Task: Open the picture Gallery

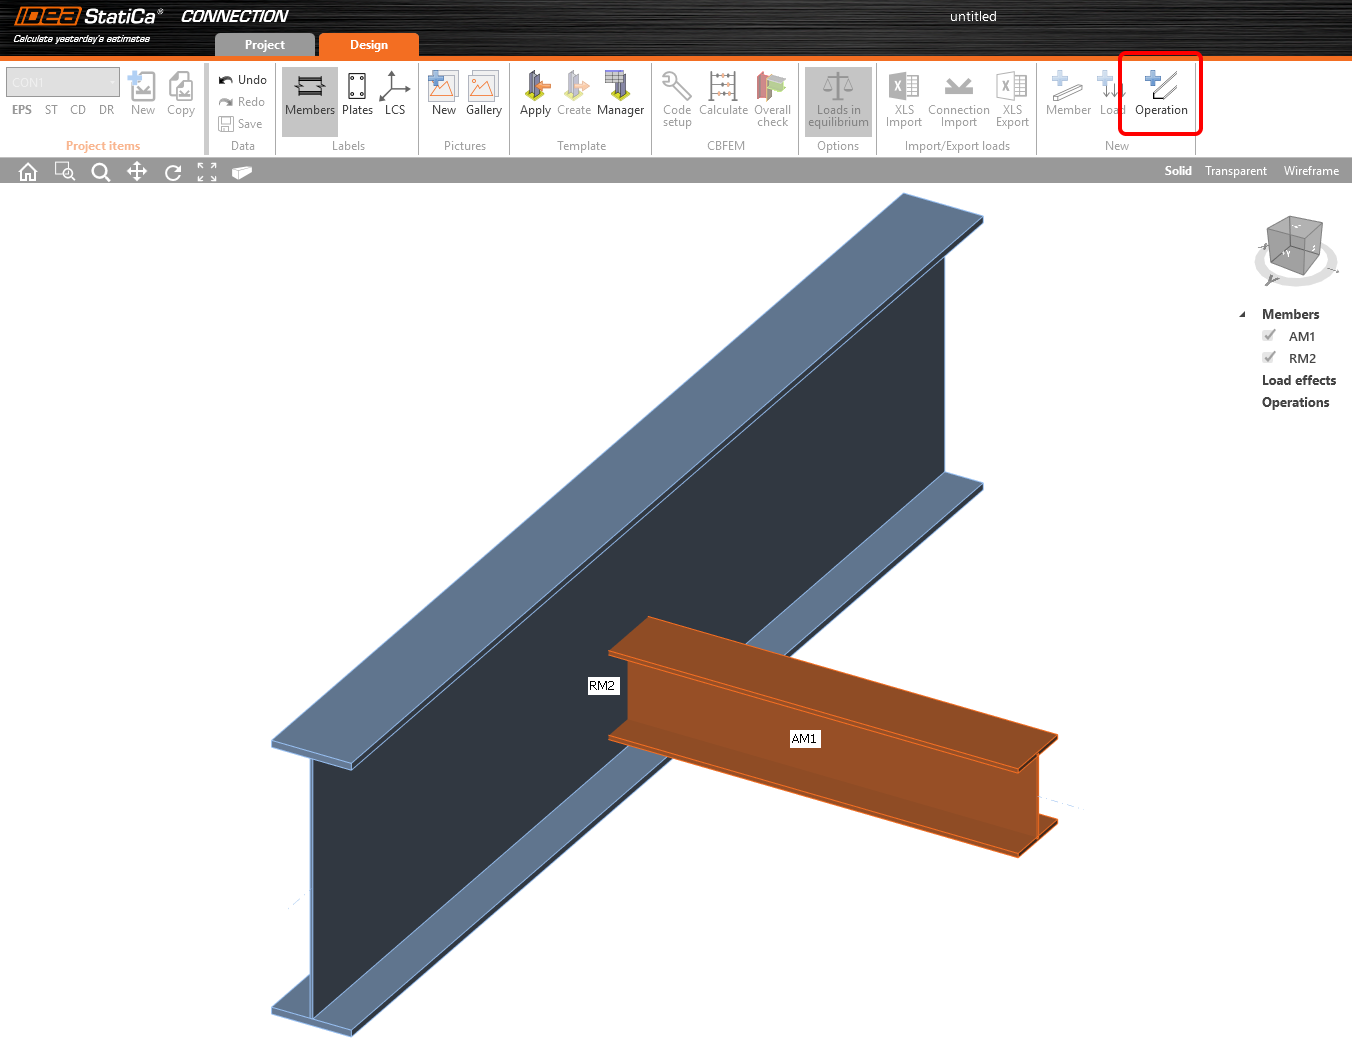Action: (x=483, y=94)
